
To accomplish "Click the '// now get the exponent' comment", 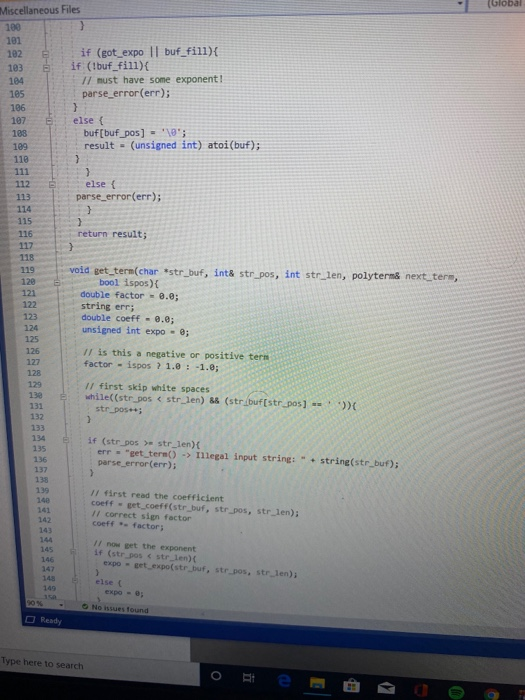I will [x=145, y=546].
